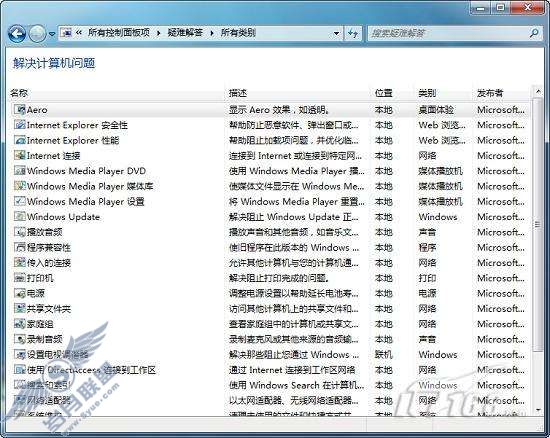
Task: Click description 显示 Aero 效果，如透明。
Action: coord(279,110)
